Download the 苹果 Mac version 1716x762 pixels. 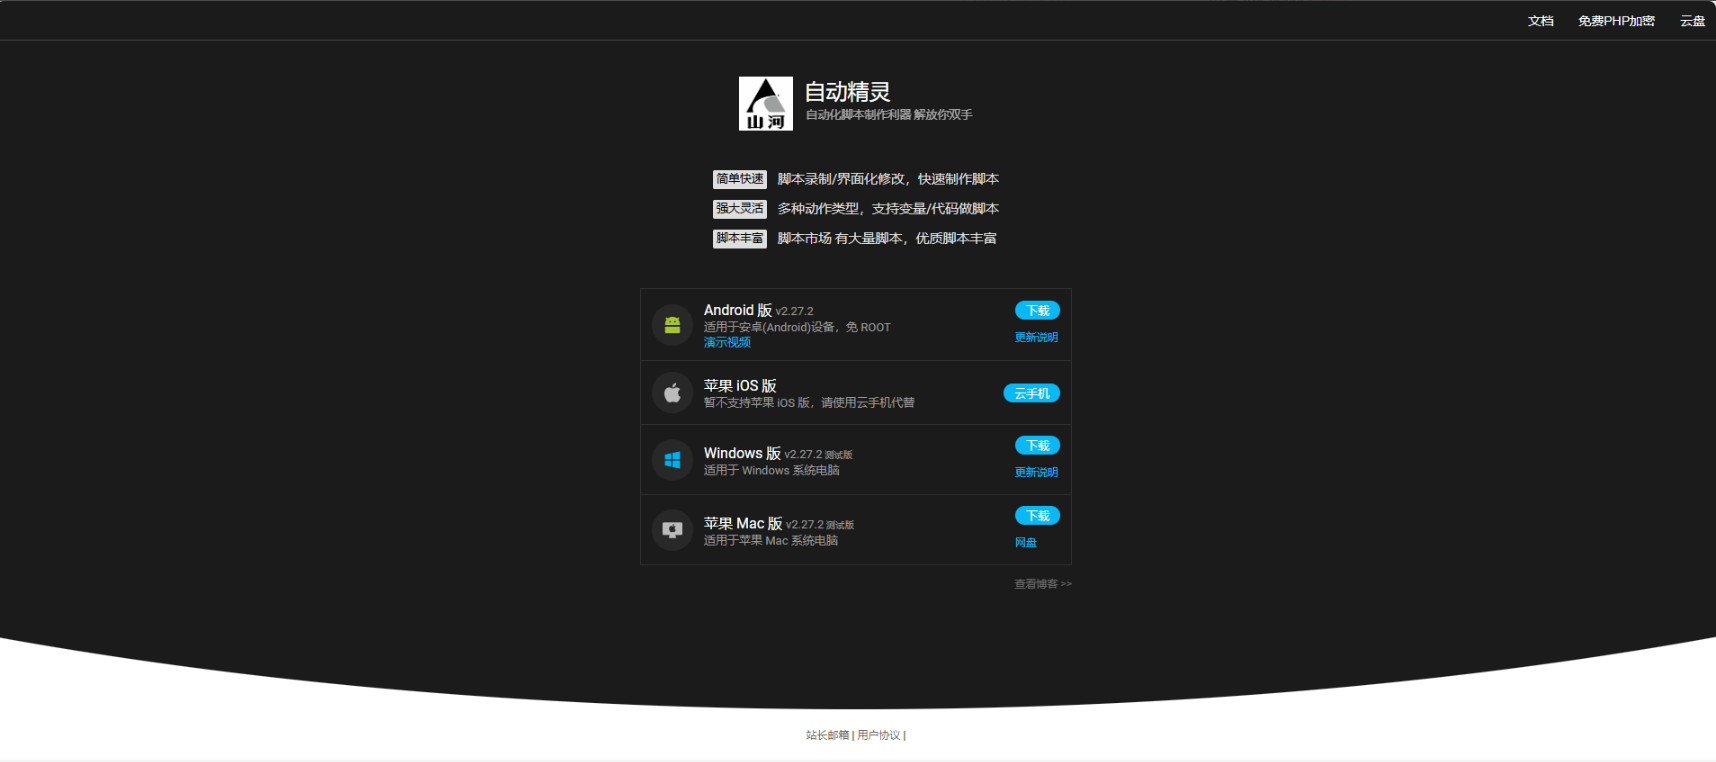(1037, 516)
